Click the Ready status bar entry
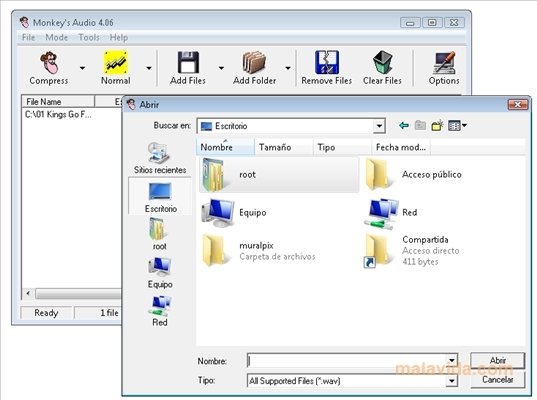 [46, 313]
